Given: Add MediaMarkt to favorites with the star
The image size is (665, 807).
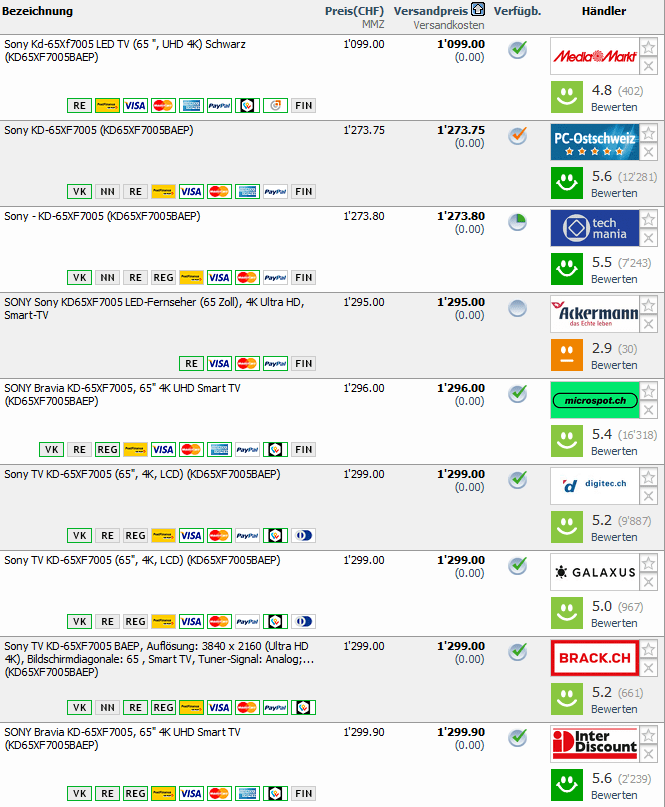Looking at the screenshot, I should (649, 47).
